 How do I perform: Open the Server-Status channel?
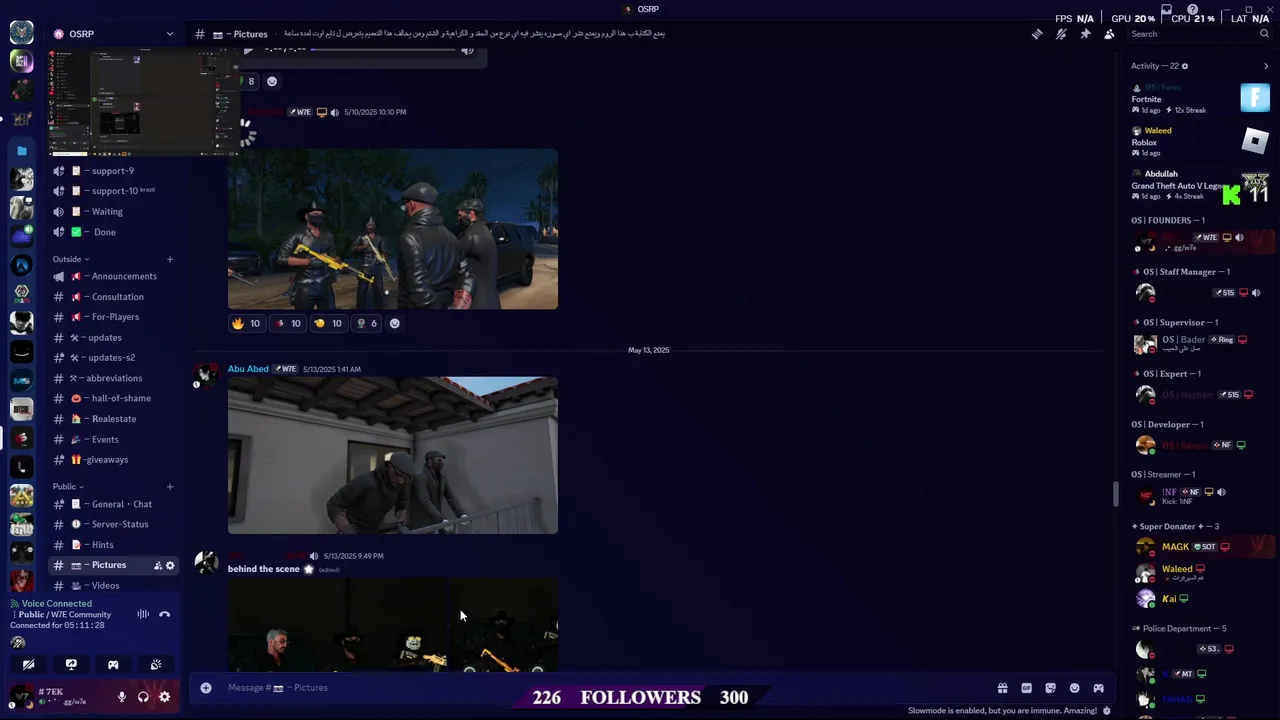(x=114, y=524)
